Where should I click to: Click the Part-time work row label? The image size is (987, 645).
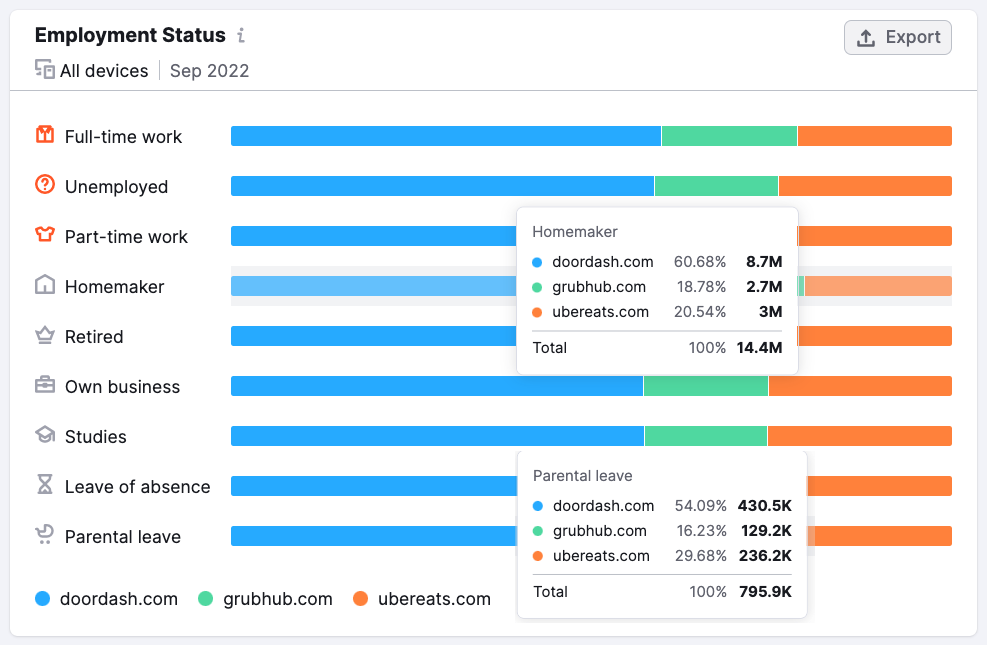[127, 237]
